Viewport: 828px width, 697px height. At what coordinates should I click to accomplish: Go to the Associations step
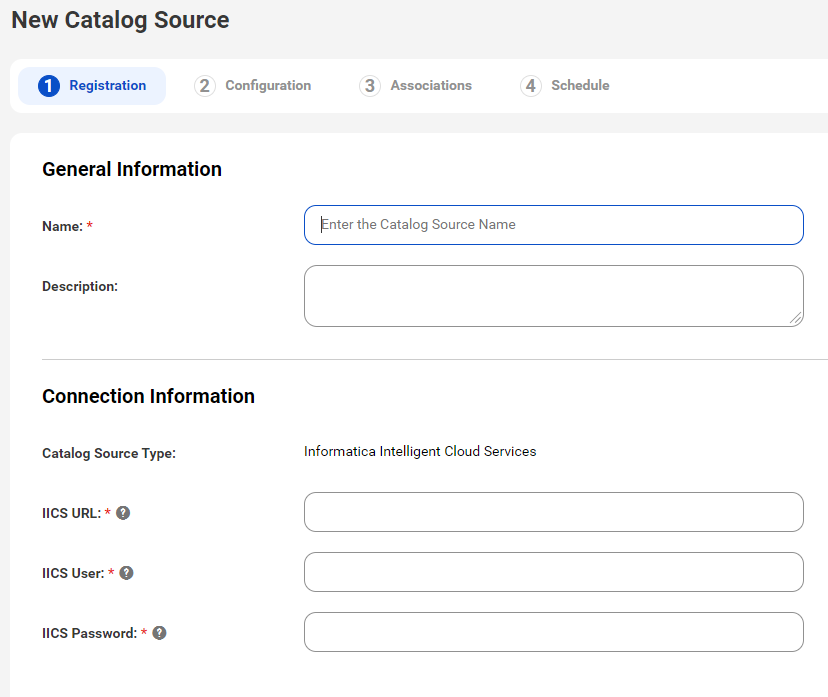tap(416, 86)
